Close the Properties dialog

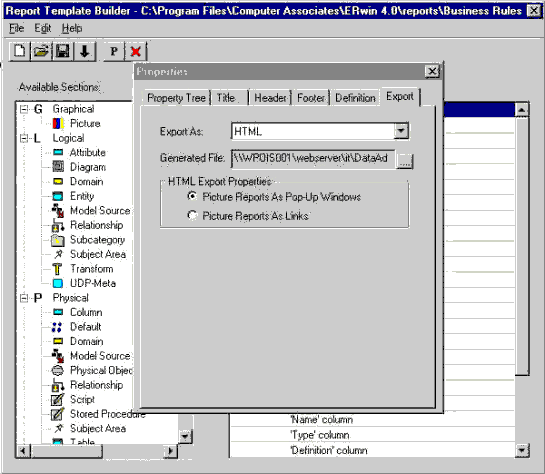[432, 71]
